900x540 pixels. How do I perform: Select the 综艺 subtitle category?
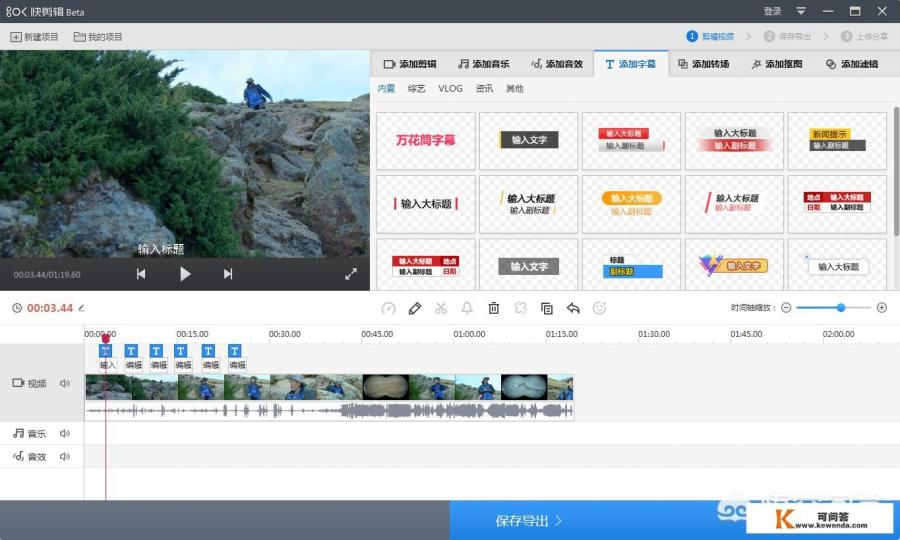coord(416,88)
